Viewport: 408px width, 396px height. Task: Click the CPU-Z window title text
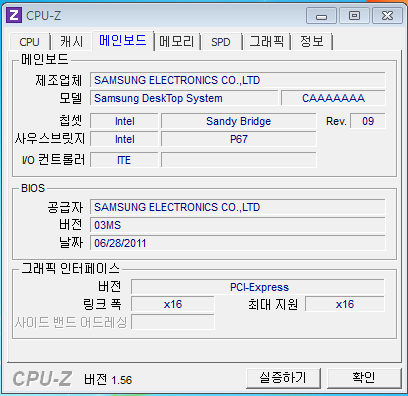[43, 16]
